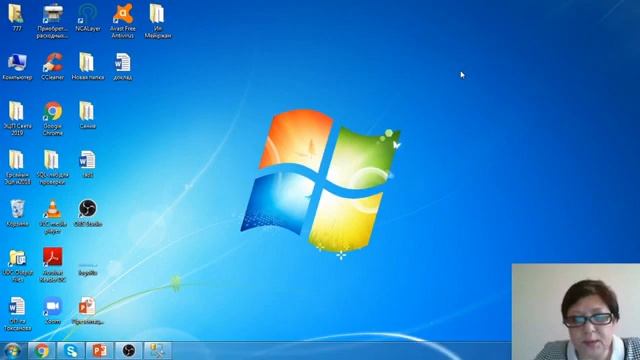The image size is (640, 360).
Task: Select the folder right of Google Chrome
Action: coord(88,115)
